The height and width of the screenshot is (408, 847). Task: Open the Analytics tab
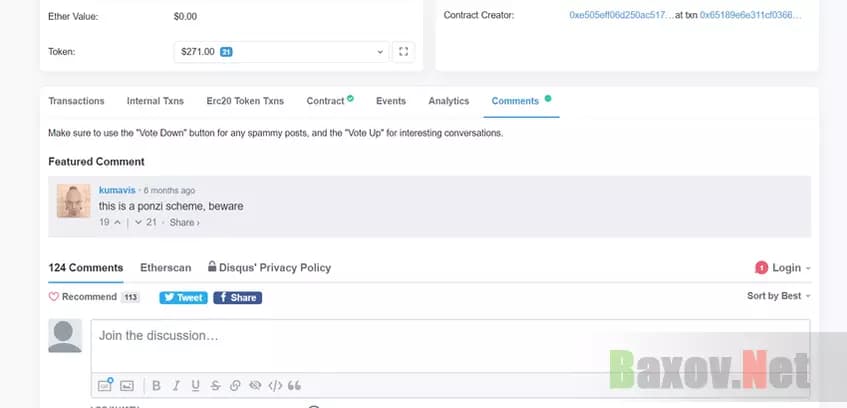(x=448, y=101)
